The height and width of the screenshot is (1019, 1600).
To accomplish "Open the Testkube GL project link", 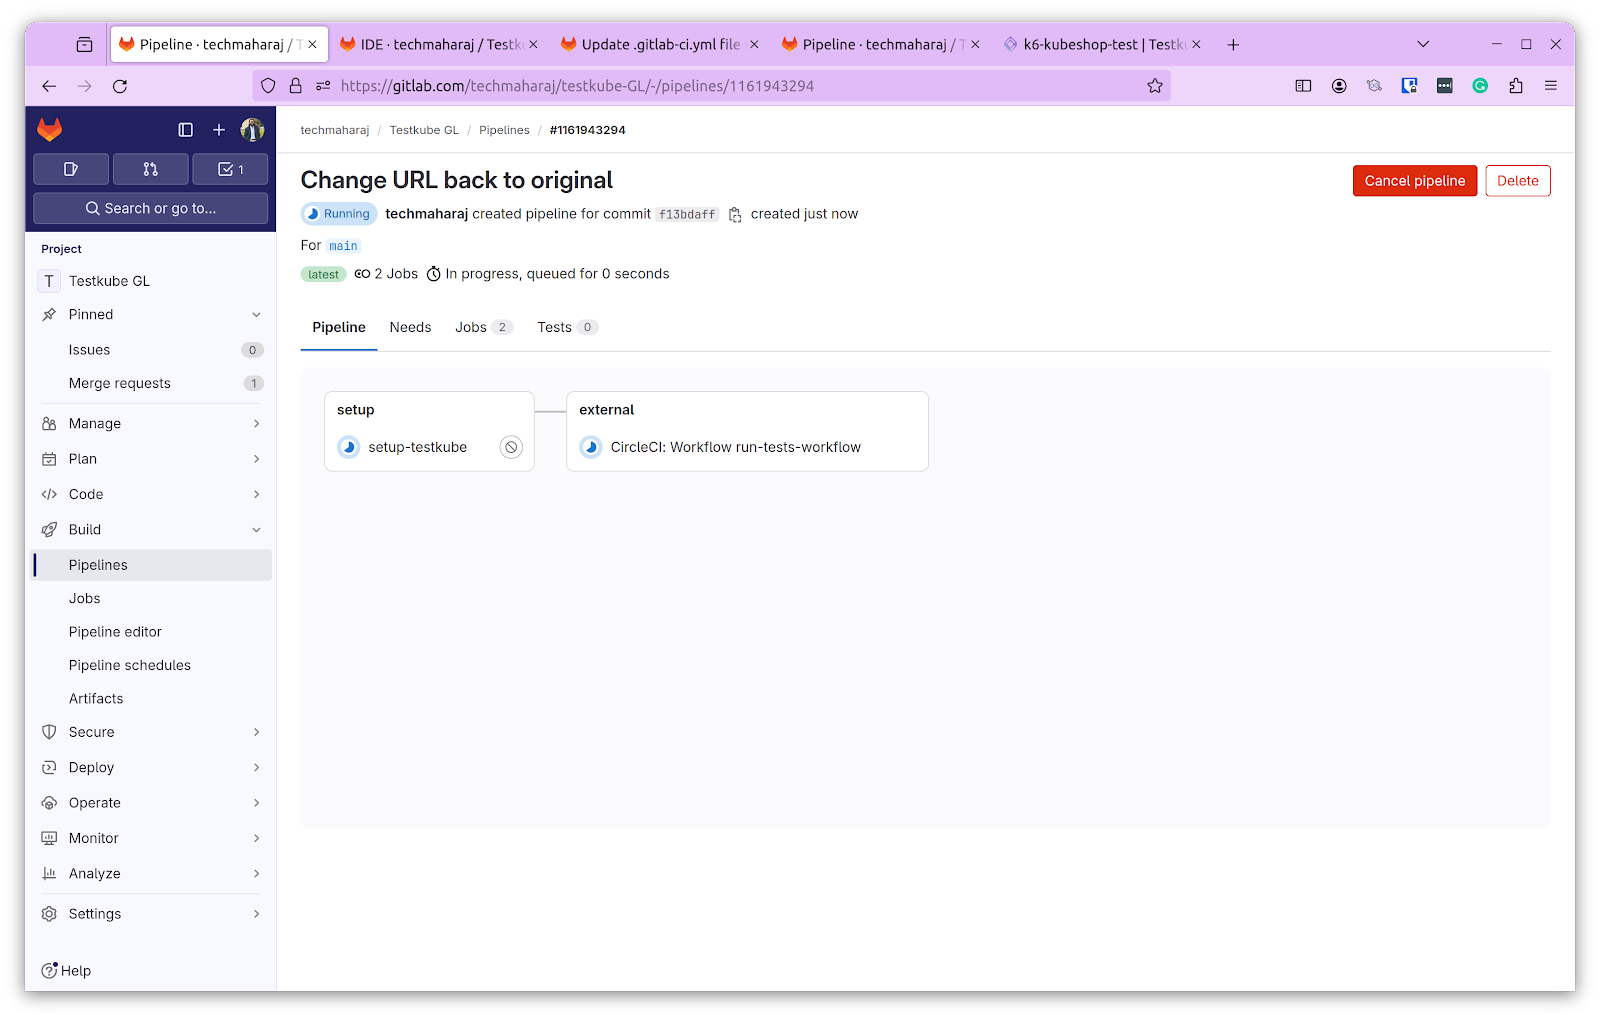I will (151, 281).
